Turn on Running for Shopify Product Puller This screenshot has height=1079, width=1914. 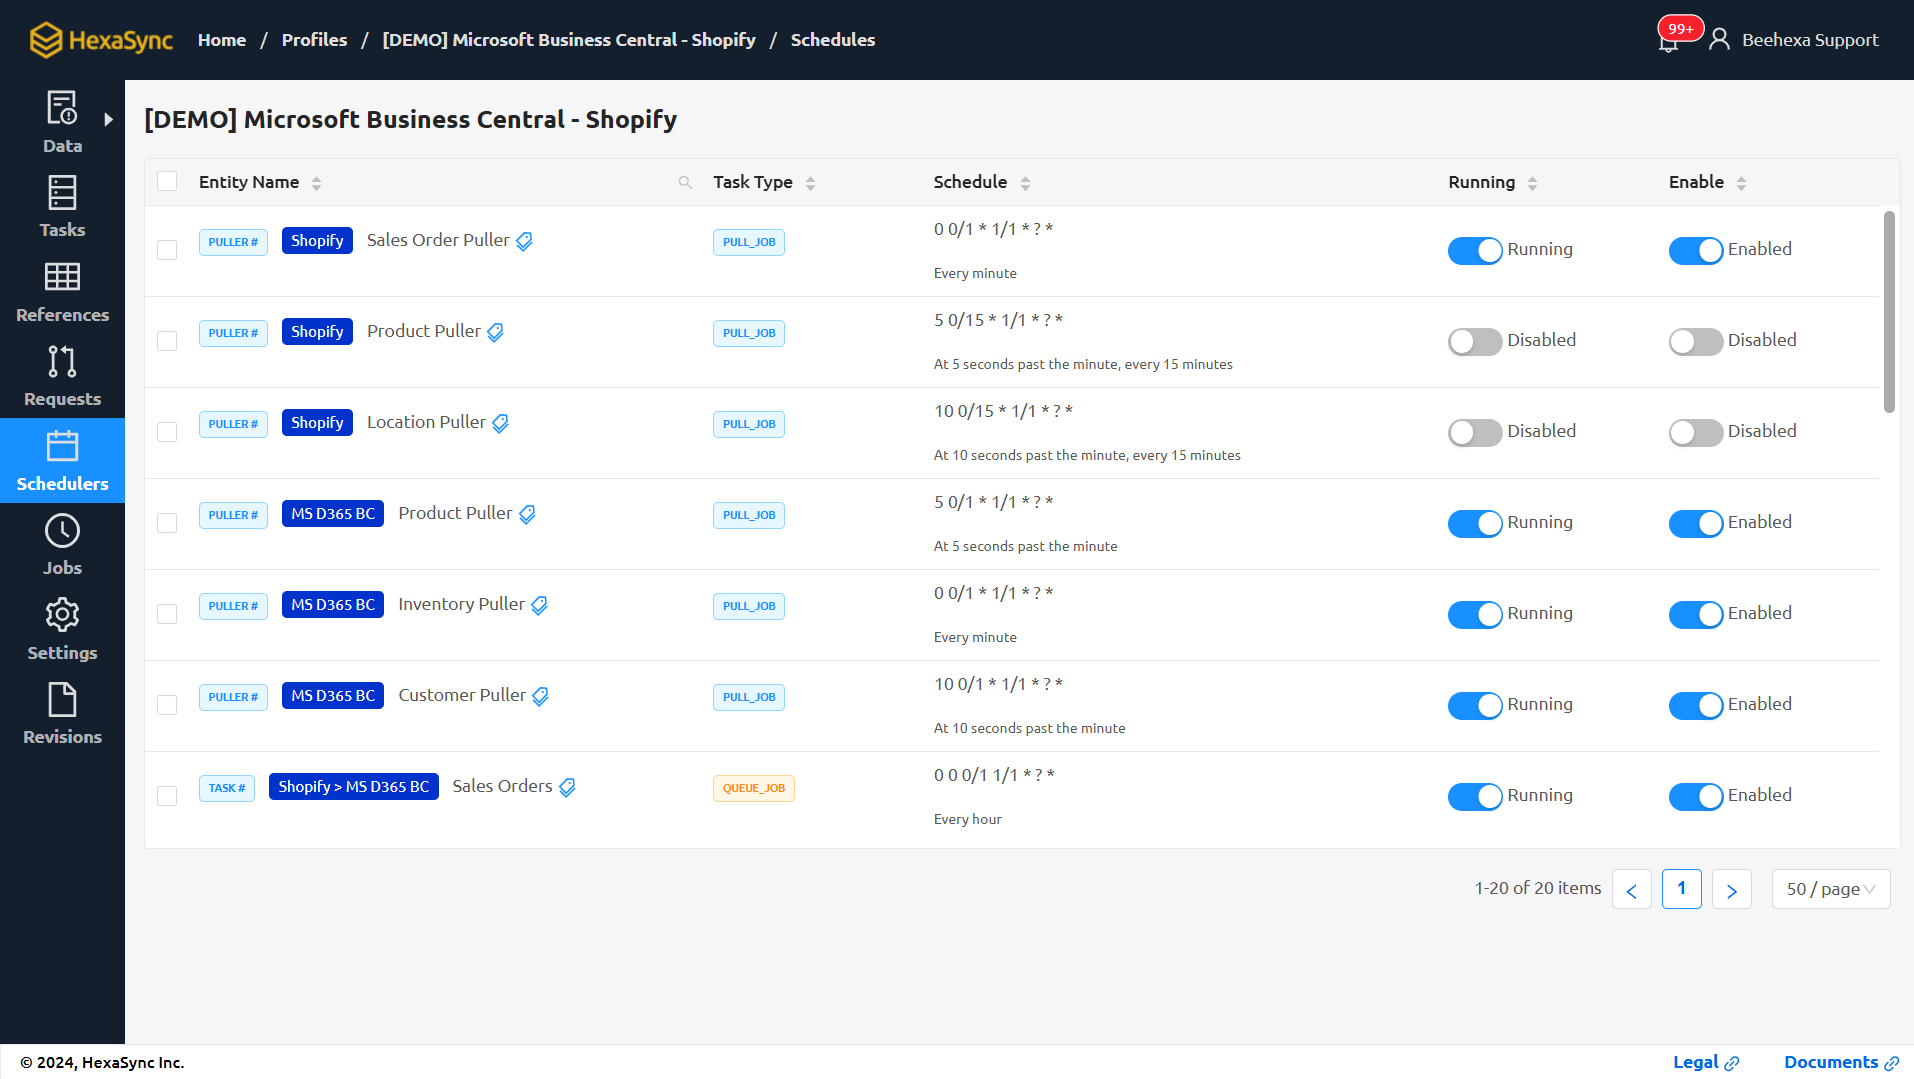(x=1475, y=341)
